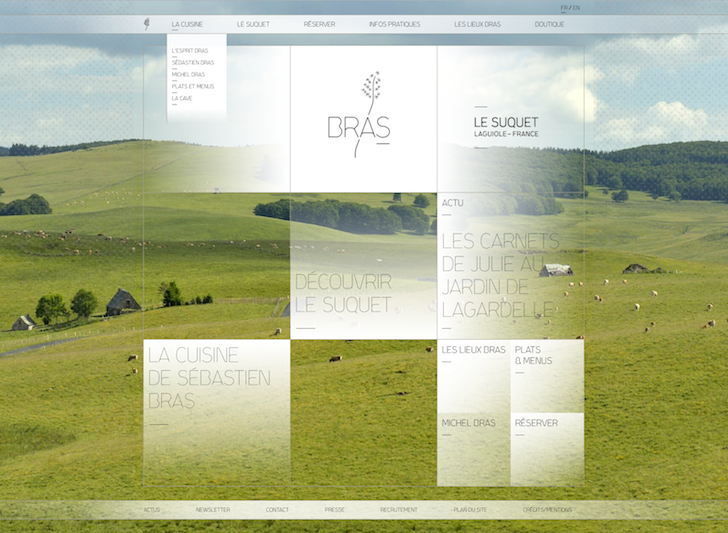Click the central BRAS logo tile

tap(364, 119)
